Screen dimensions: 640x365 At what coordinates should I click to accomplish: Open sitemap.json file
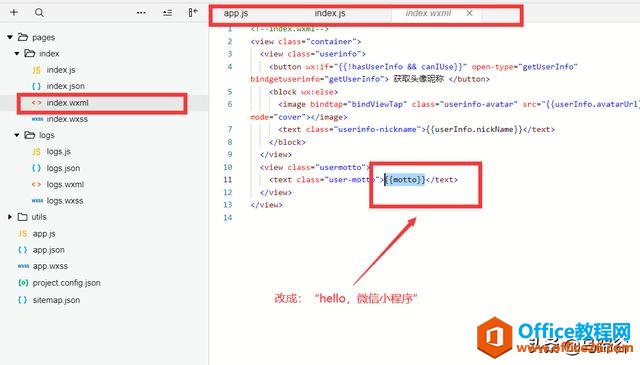click(x=56, y=300)
